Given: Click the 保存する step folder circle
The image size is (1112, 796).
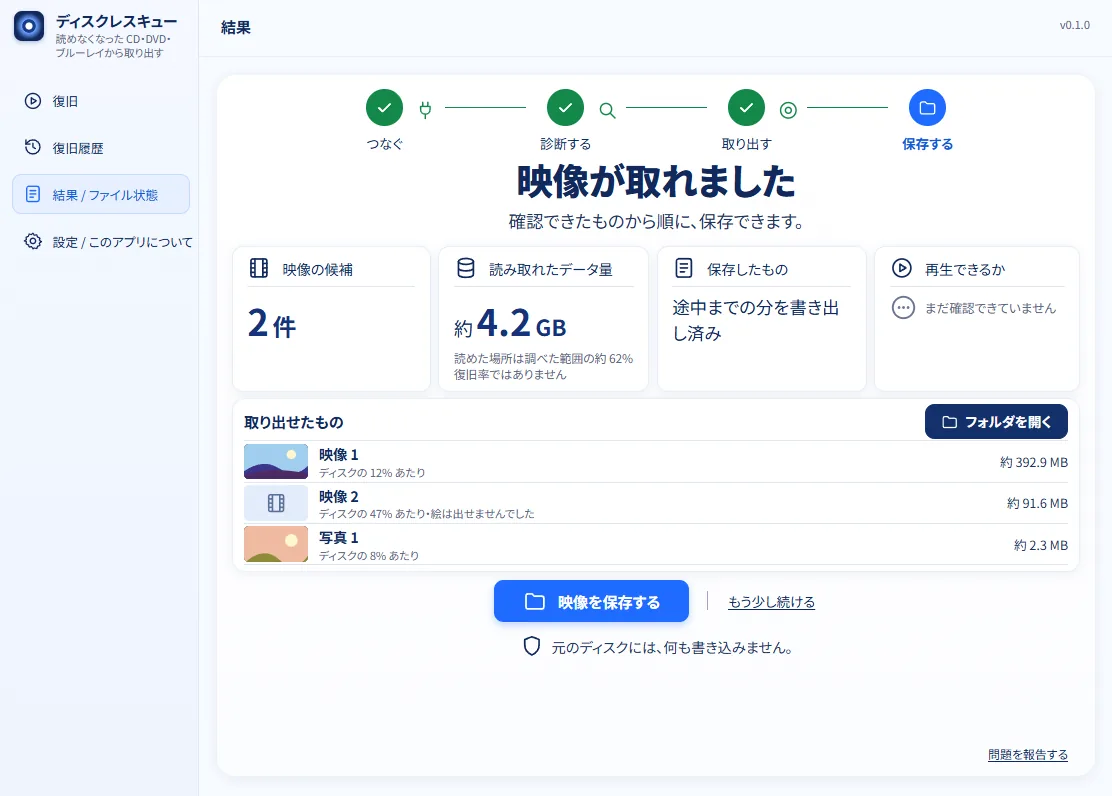Looking at the screenshot, I should click(x=927, y=108).
